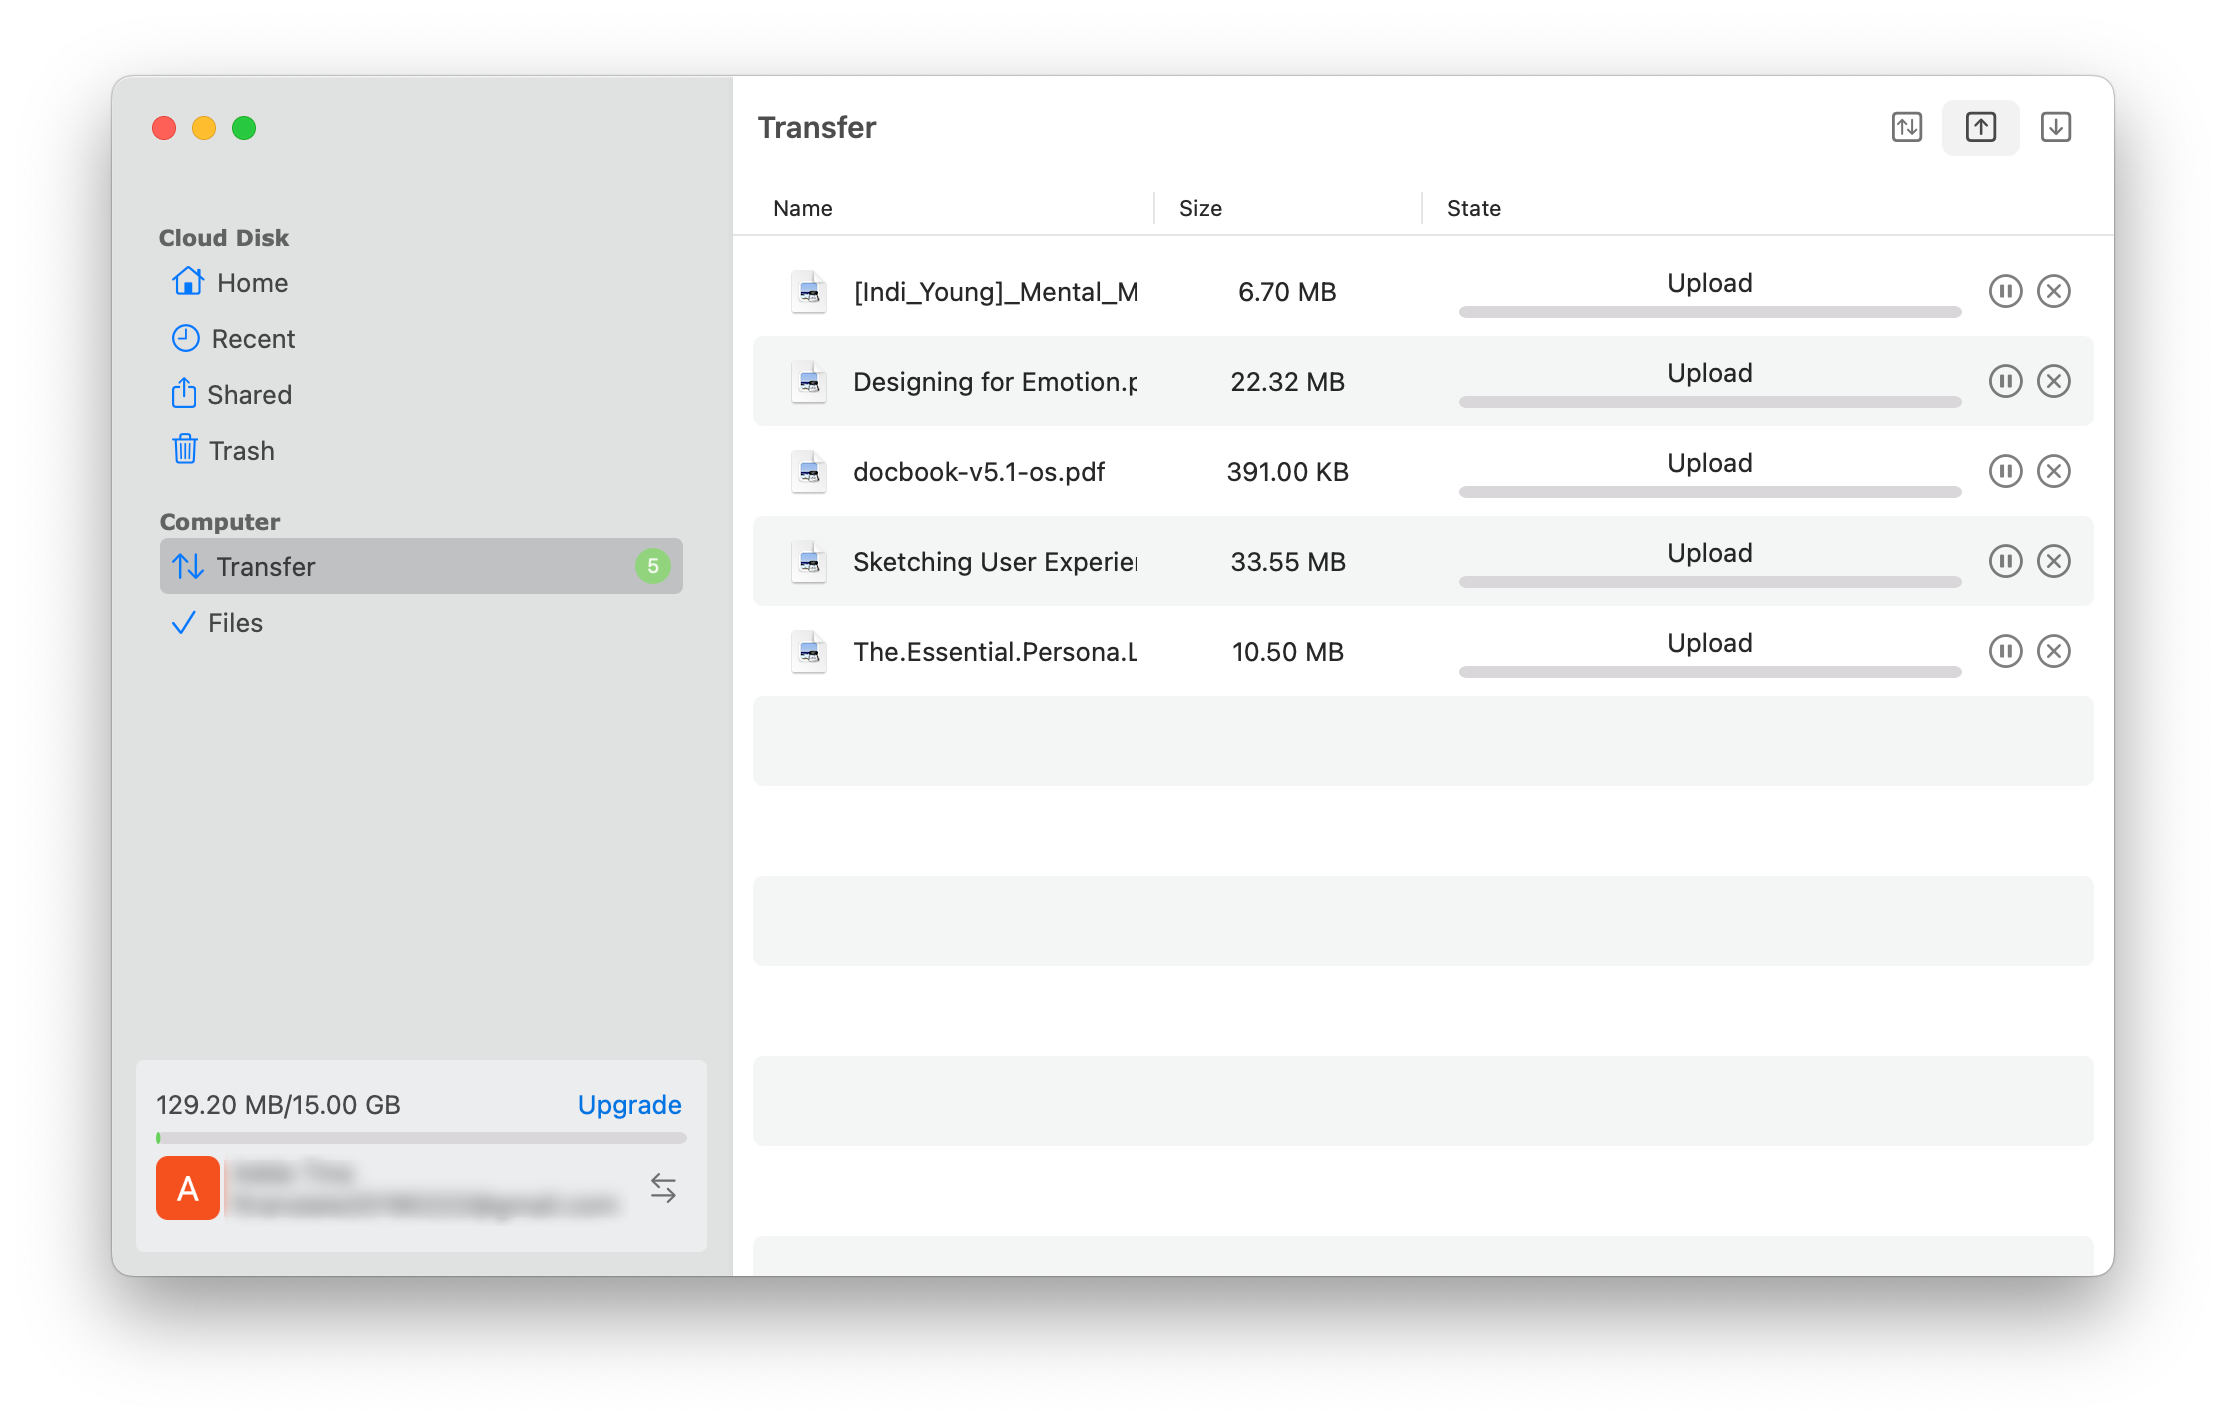Switch to the downloads-only filter icon

click(x=2055, y=127)
